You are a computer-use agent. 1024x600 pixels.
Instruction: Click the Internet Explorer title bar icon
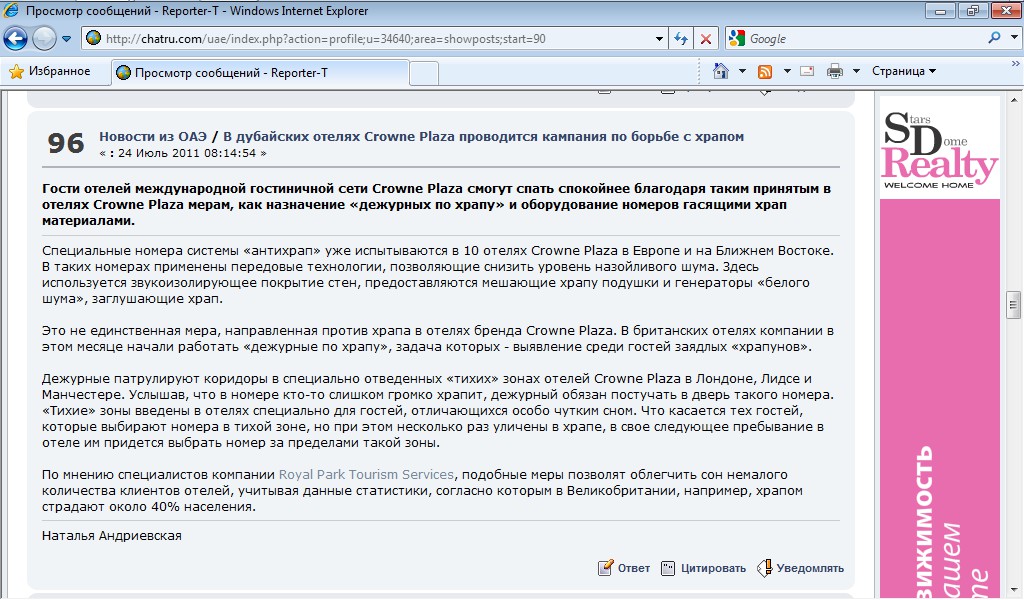(11, 11)
